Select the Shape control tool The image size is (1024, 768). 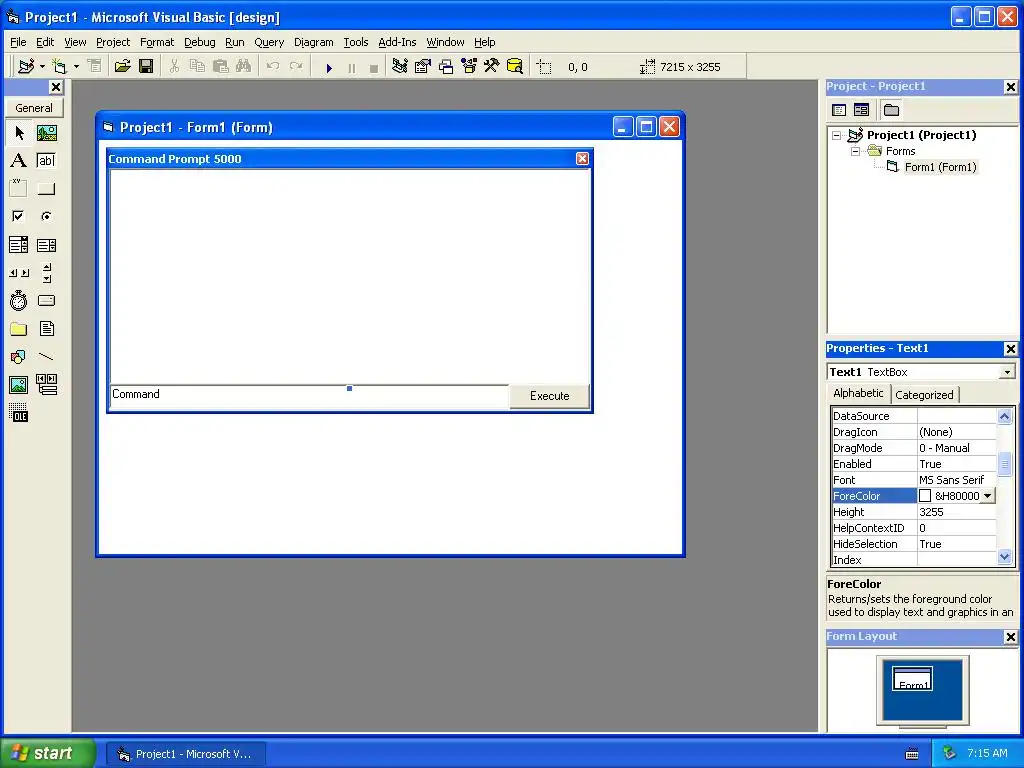[19, 357]
